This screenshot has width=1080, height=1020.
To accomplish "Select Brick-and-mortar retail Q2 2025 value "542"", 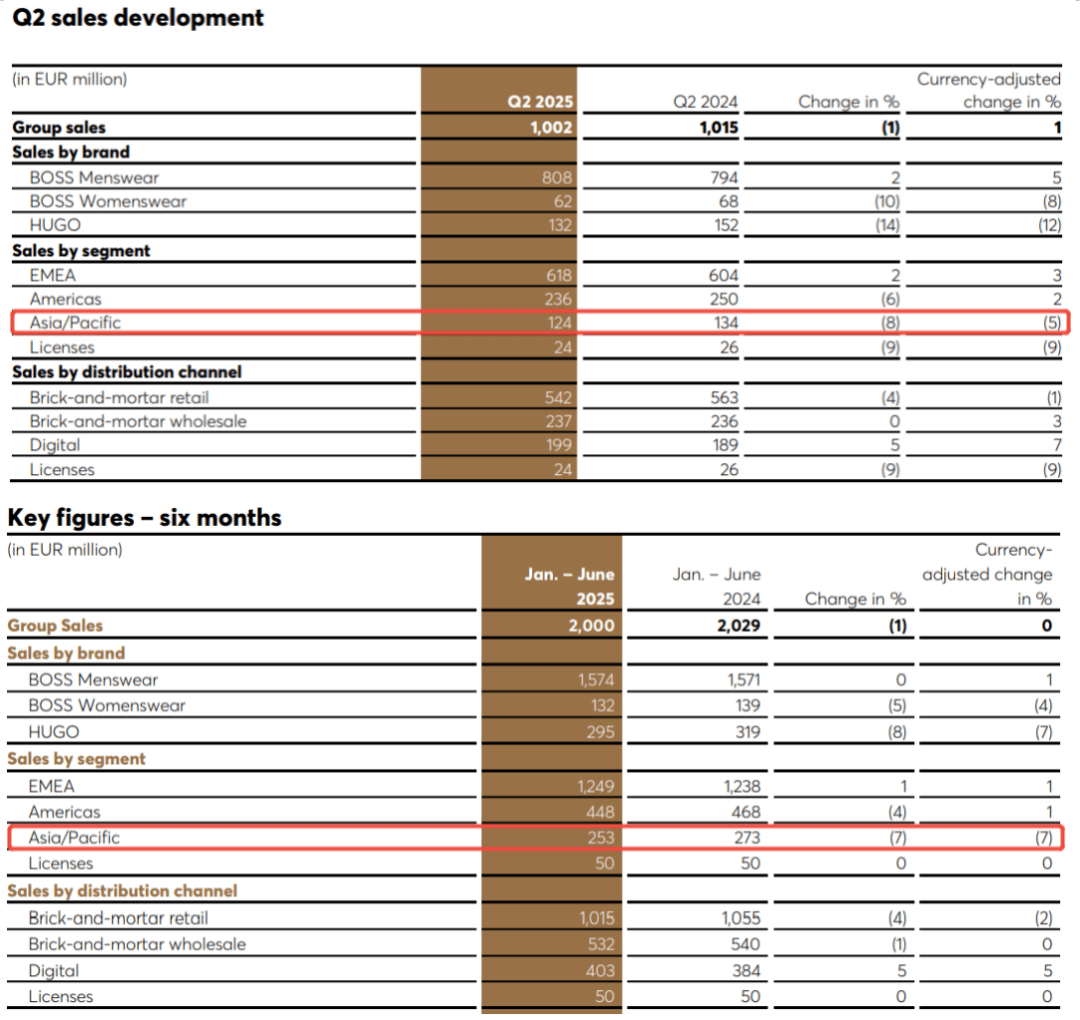I will click(x=558, y=397).
